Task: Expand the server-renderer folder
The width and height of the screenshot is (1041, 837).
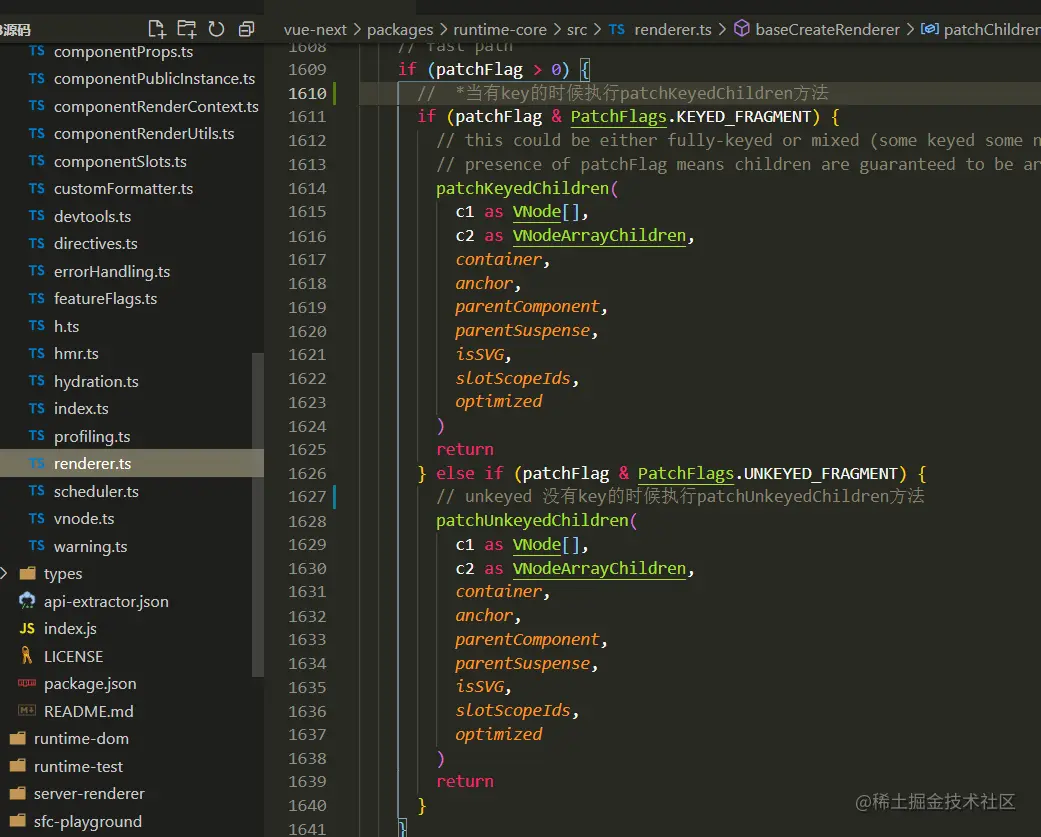Action: (89, 793)
